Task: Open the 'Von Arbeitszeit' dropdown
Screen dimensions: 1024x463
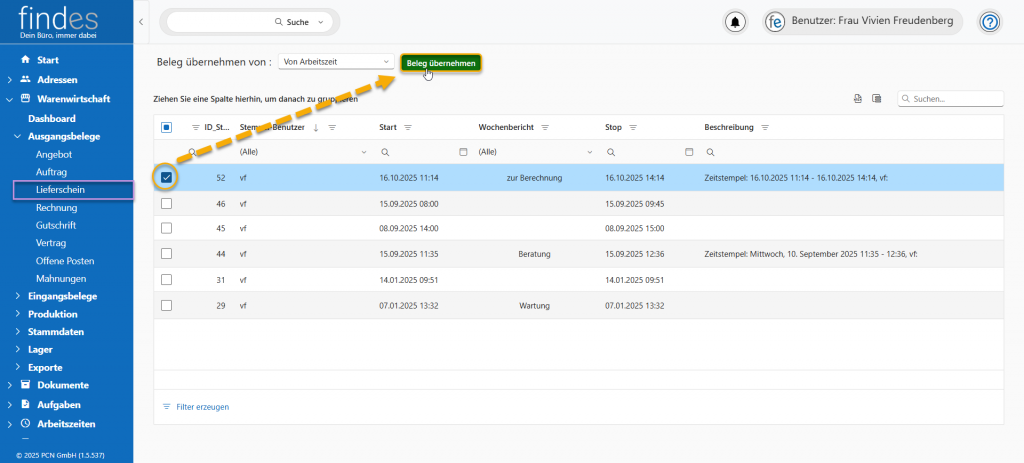Action: (336, 62)
